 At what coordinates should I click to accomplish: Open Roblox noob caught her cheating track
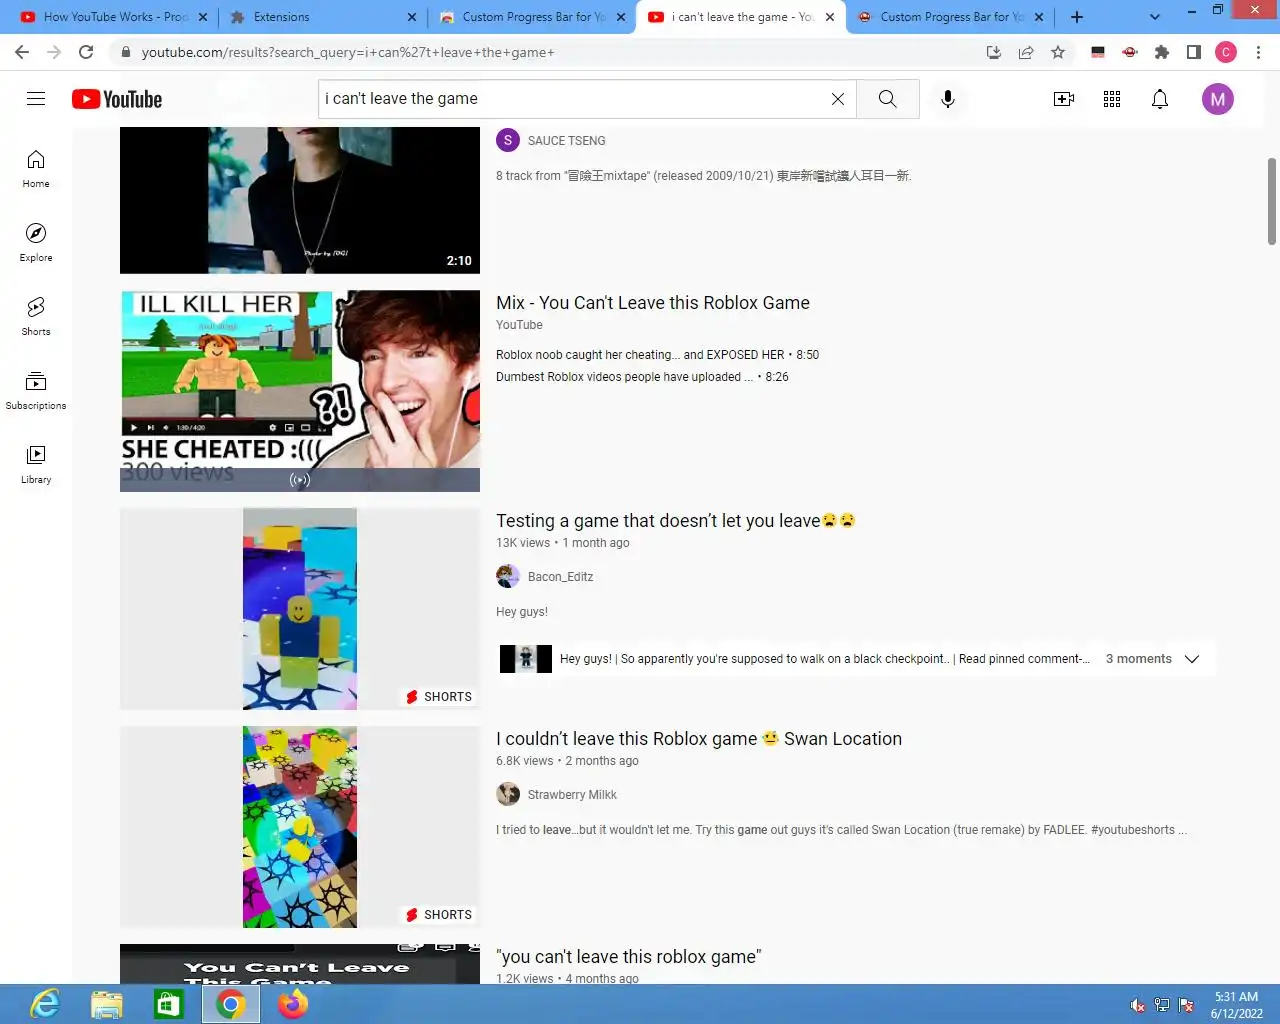[657, 355]
